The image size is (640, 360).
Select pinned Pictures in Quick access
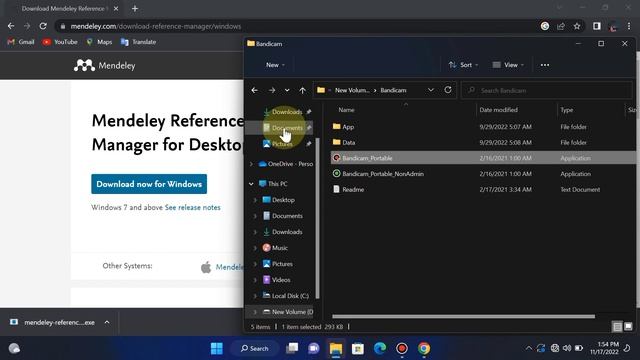282,144
